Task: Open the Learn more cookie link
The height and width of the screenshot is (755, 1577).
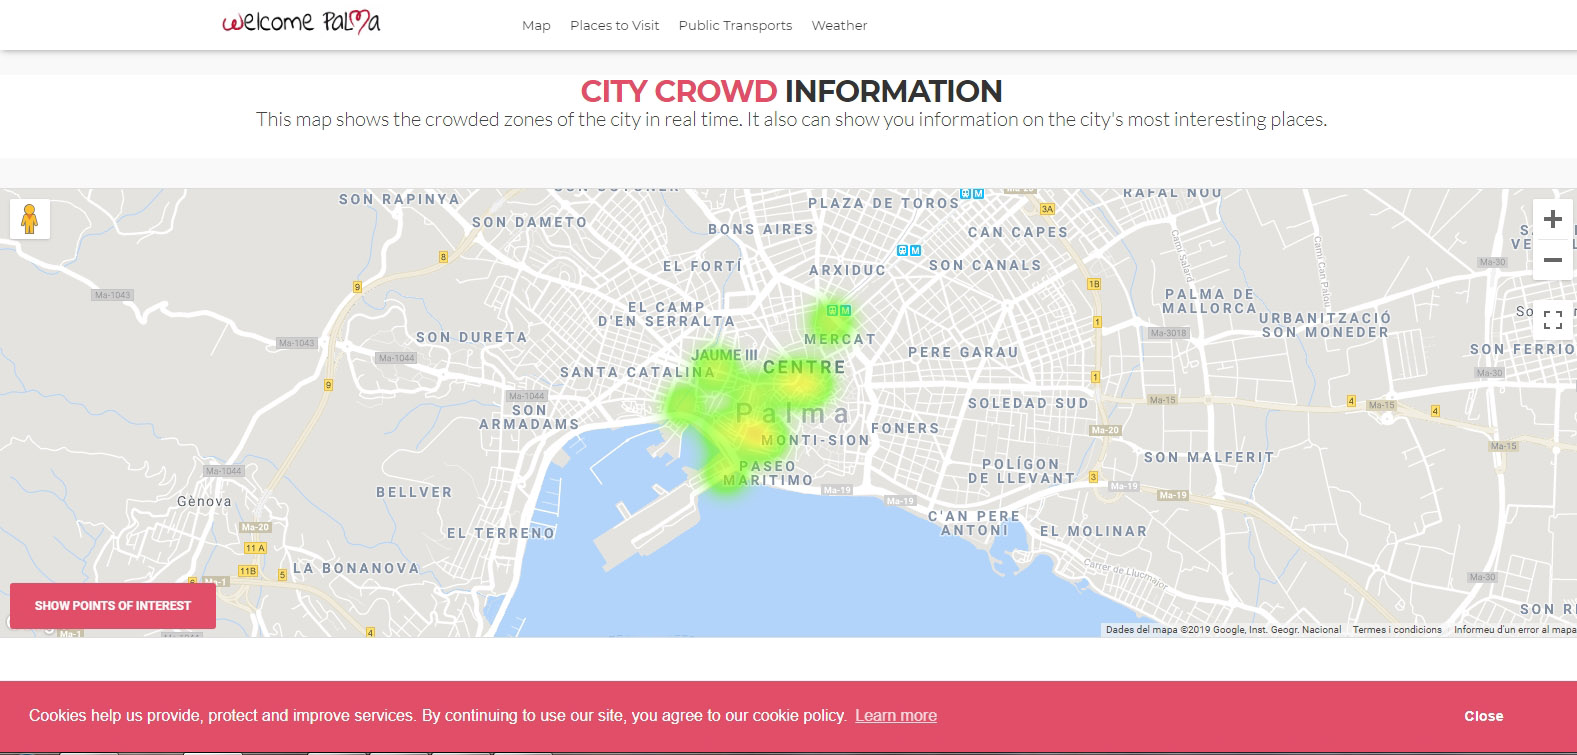Action: [896, 716]
